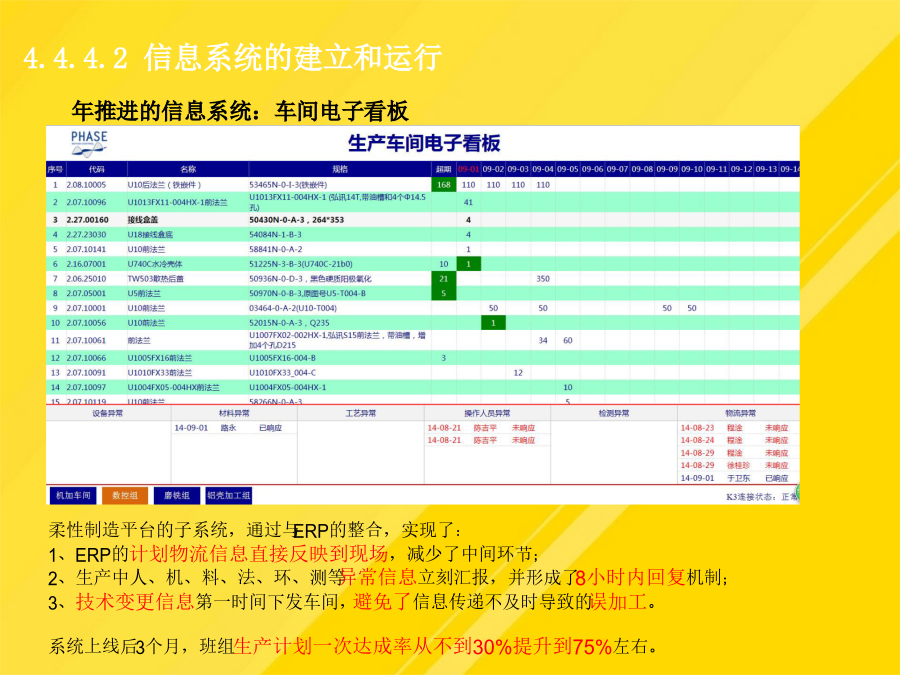Switch to the 机加车间 tab
This screenshot has width=900, height=675.
(x=73, y=495)
